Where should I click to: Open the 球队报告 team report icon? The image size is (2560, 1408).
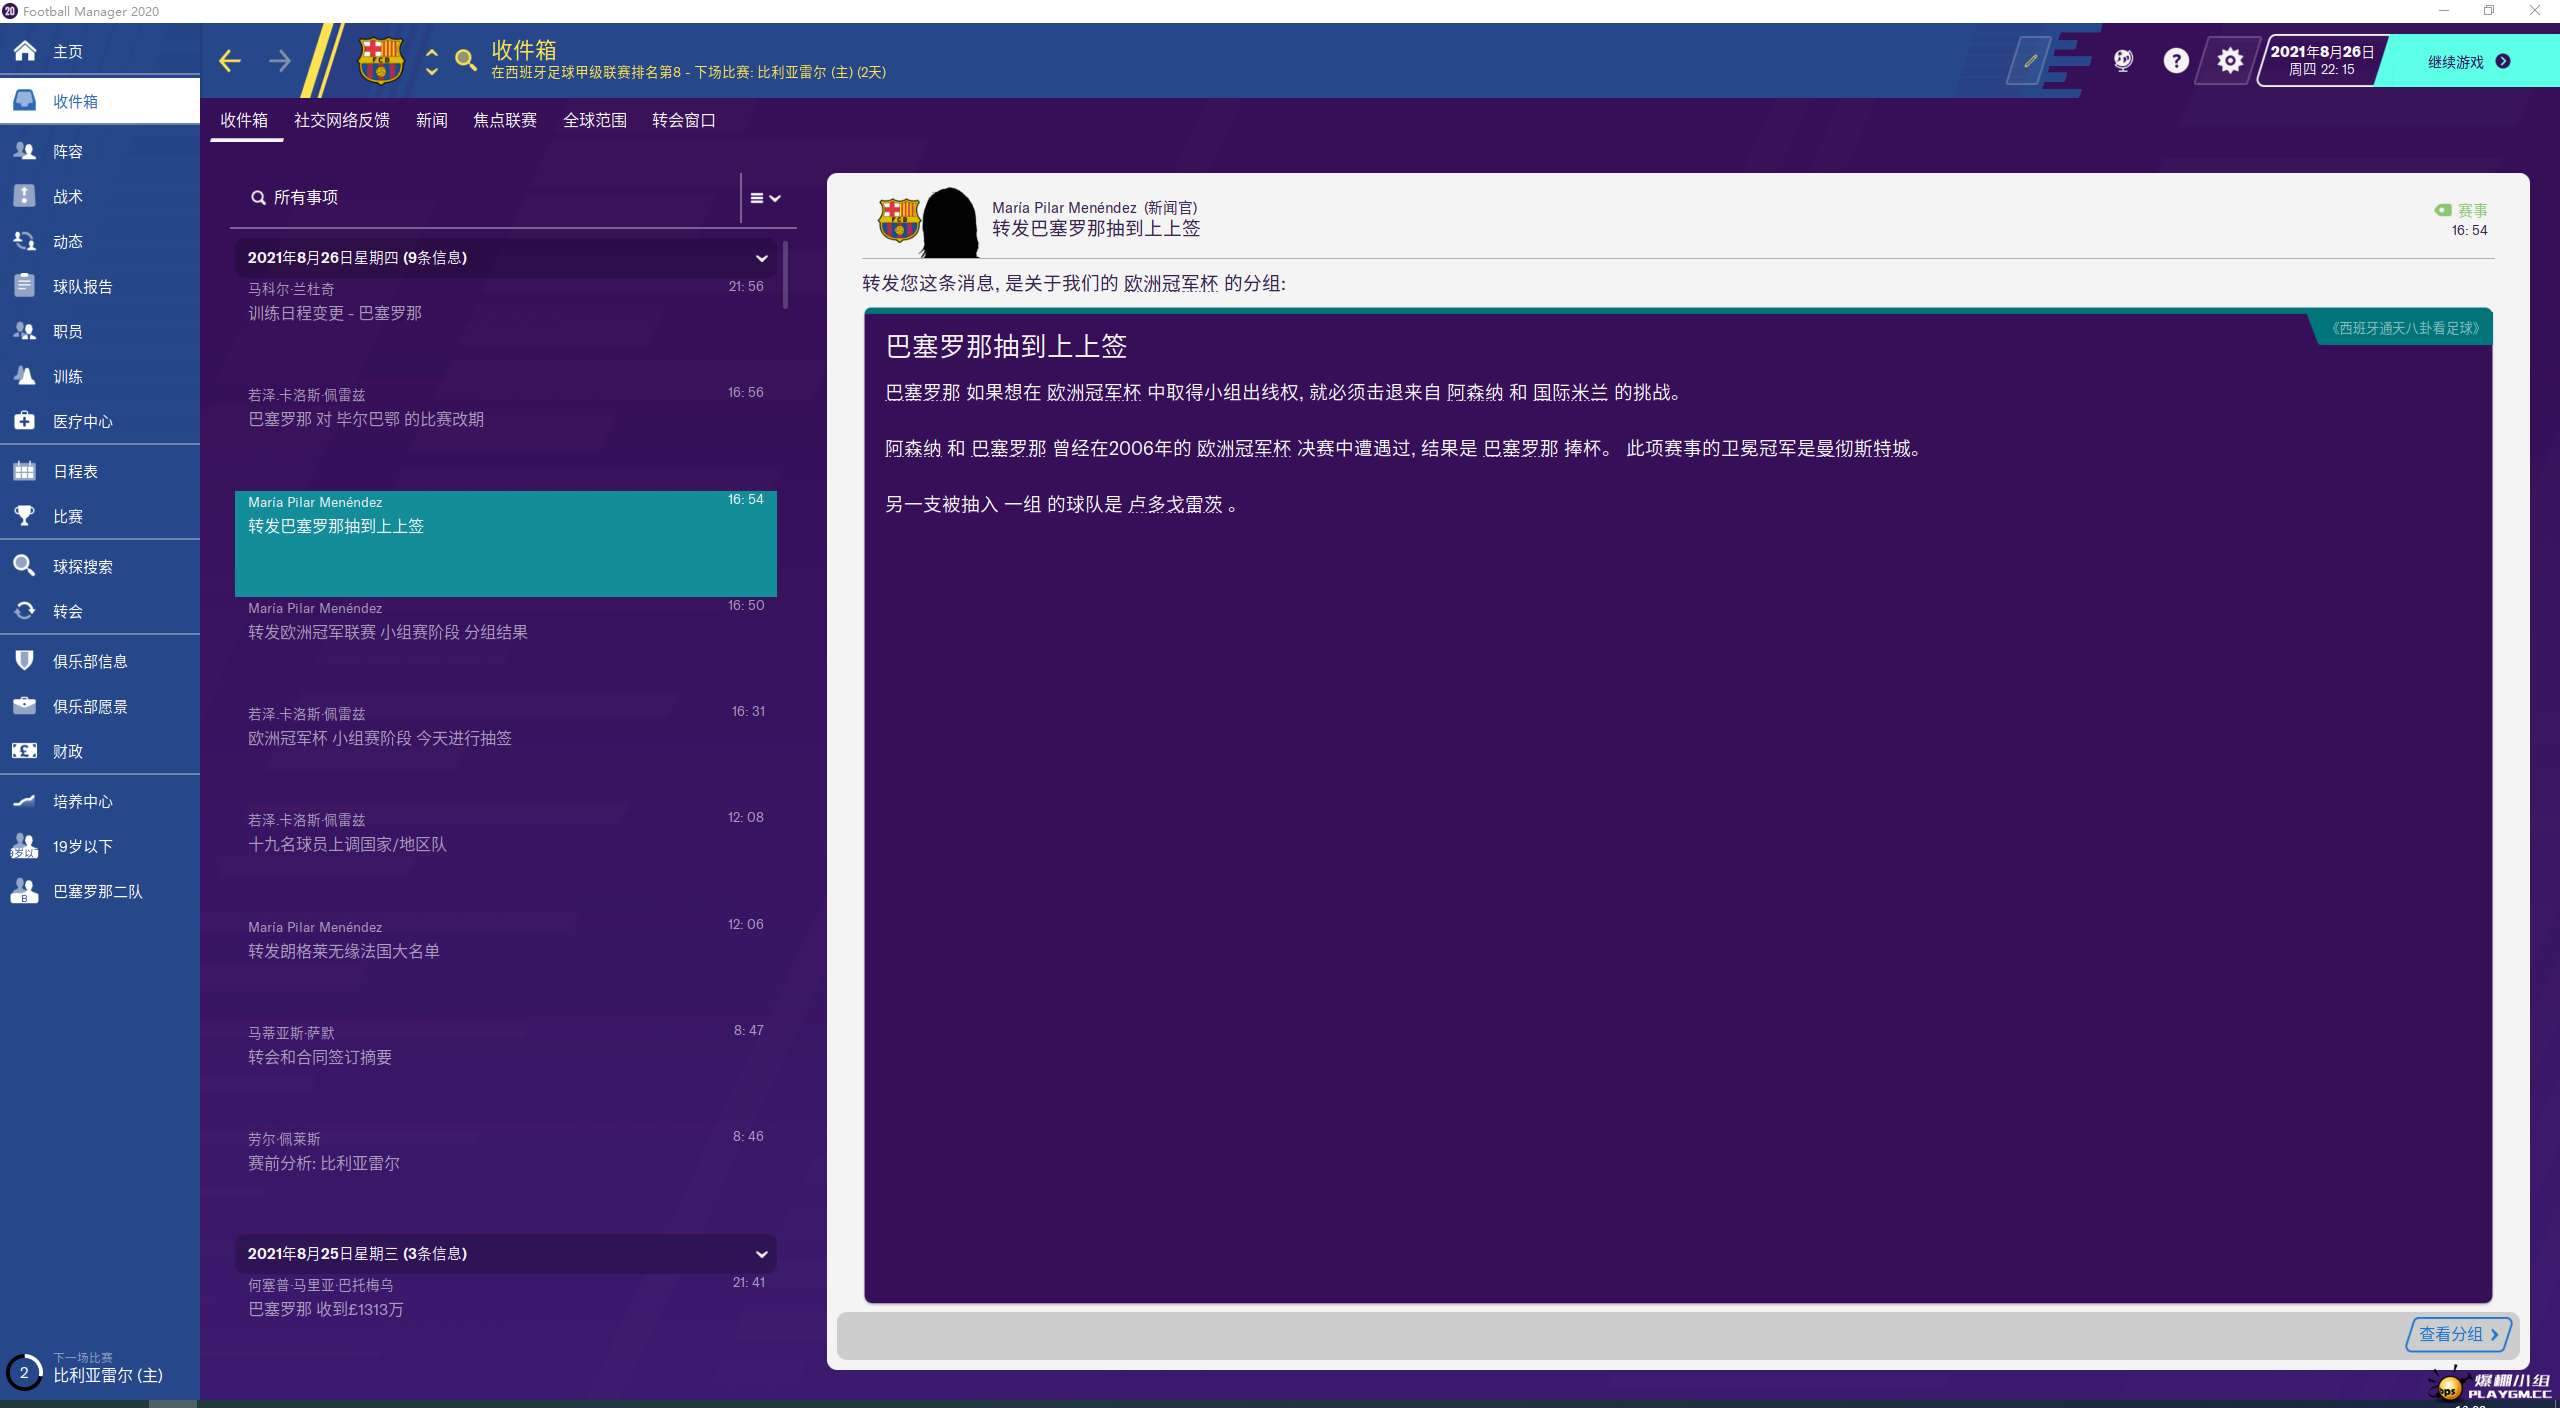click(25, 286)
